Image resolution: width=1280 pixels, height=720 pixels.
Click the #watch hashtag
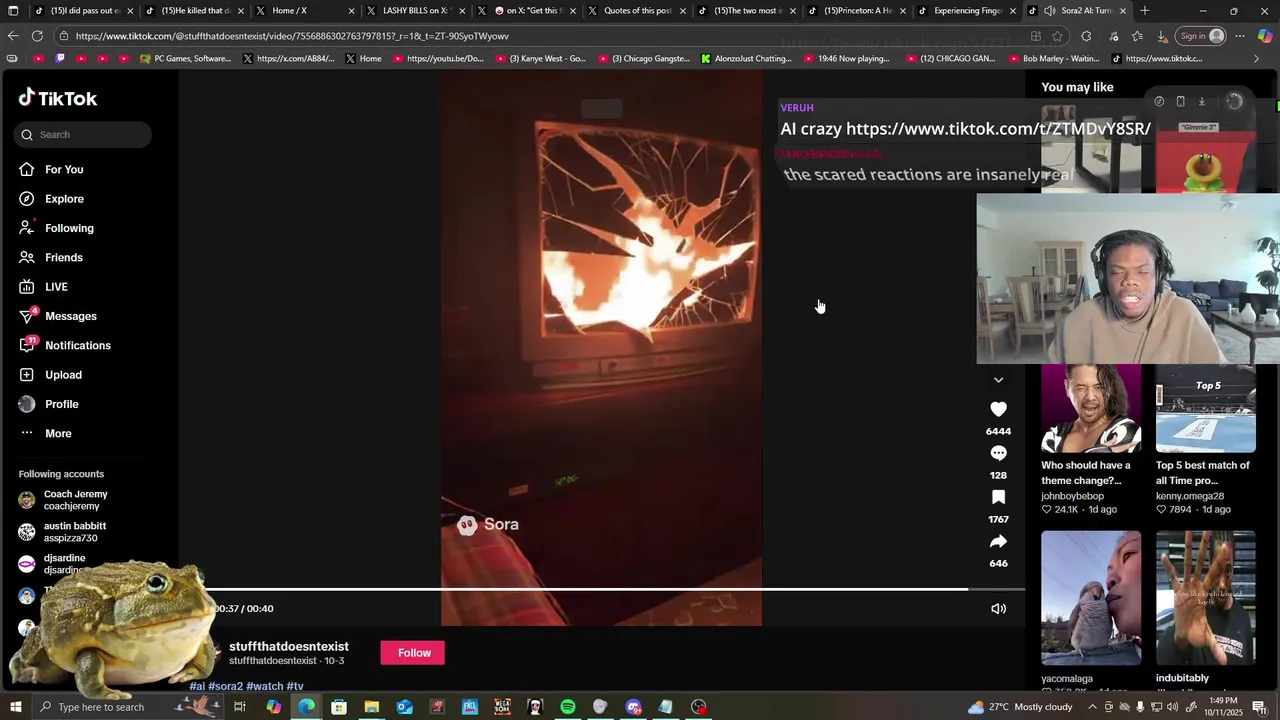tap(265, 686)
